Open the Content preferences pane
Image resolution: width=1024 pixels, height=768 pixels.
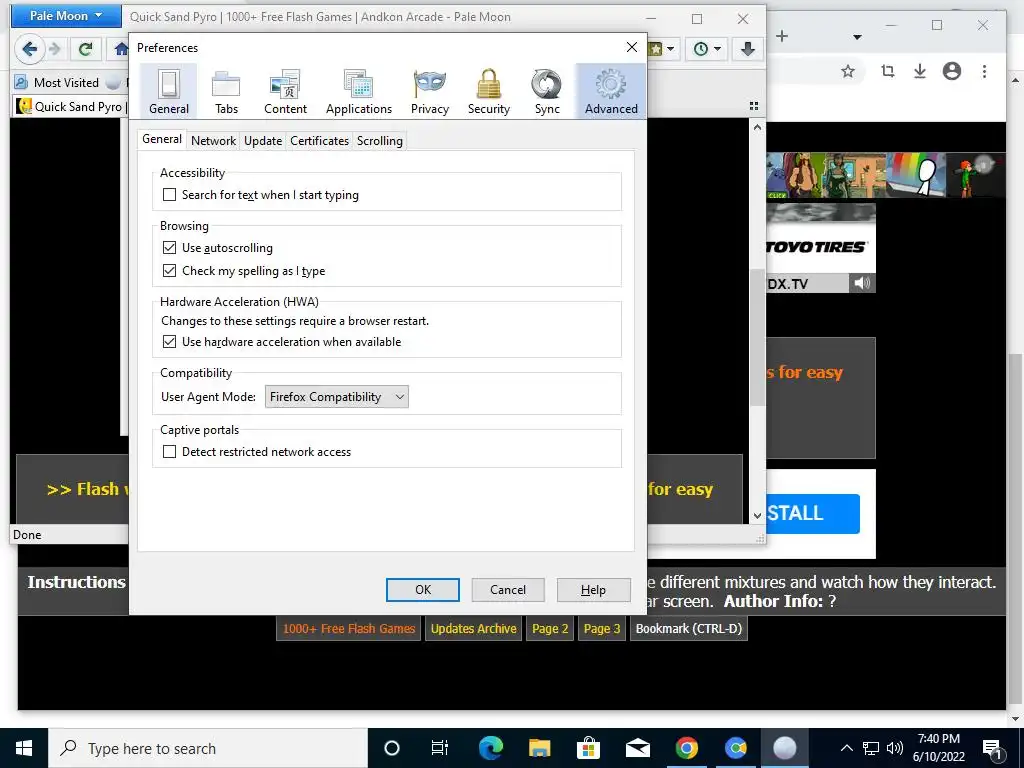[285, 91]
